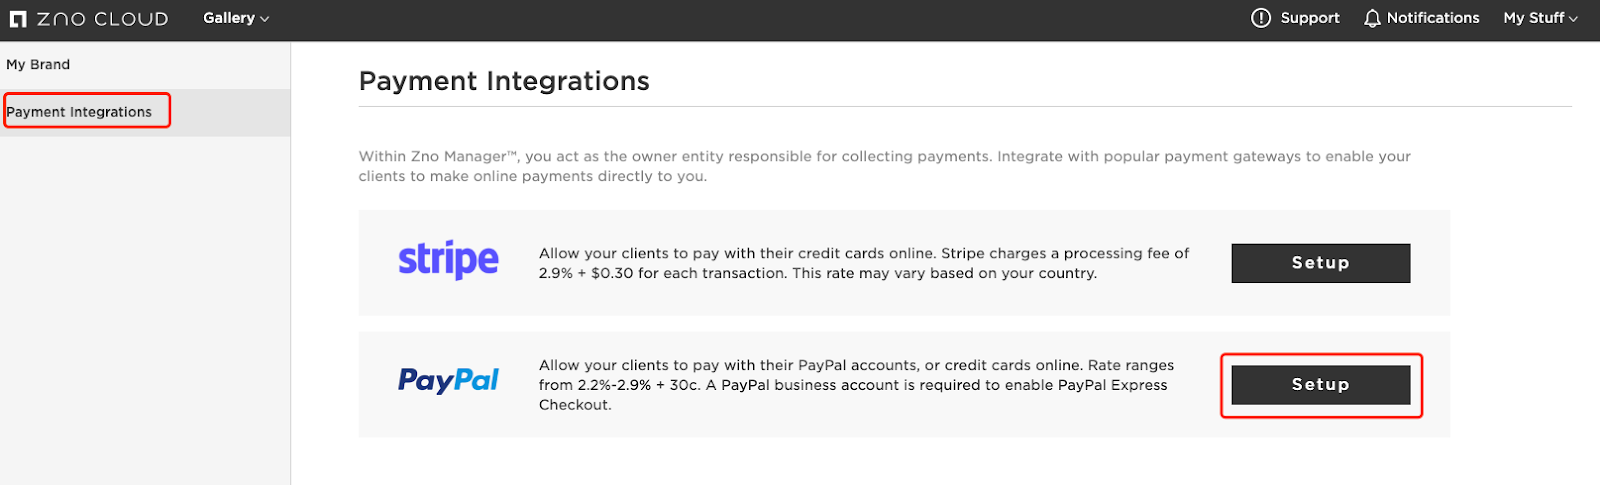
Task: Click the Support exclamation circle icon
Action: [x=1261, y=18]
